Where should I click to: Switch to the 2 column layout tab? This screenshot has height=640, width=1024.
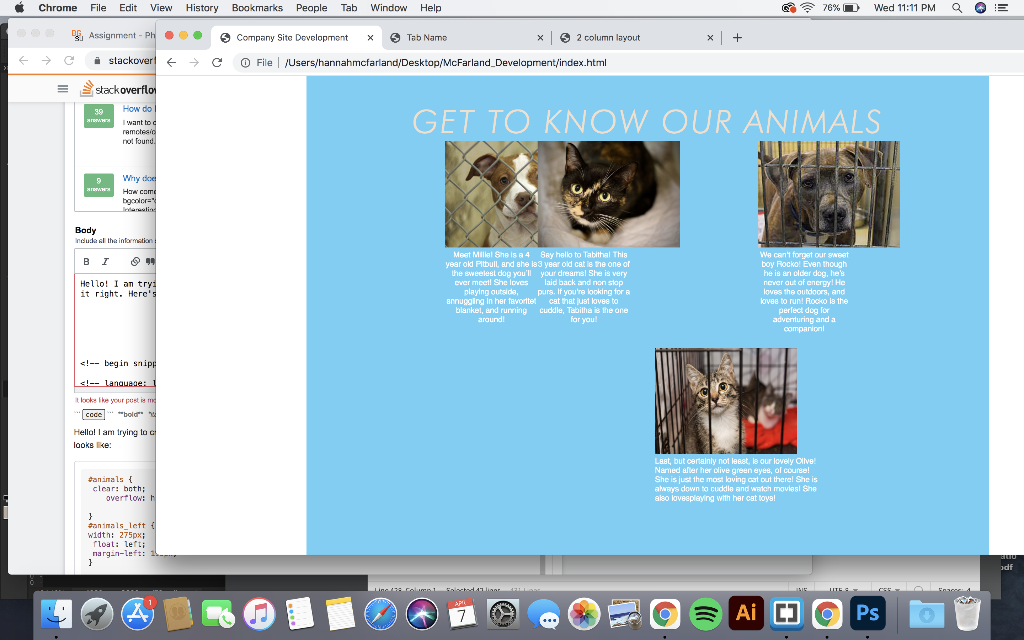tap(637, 38)
